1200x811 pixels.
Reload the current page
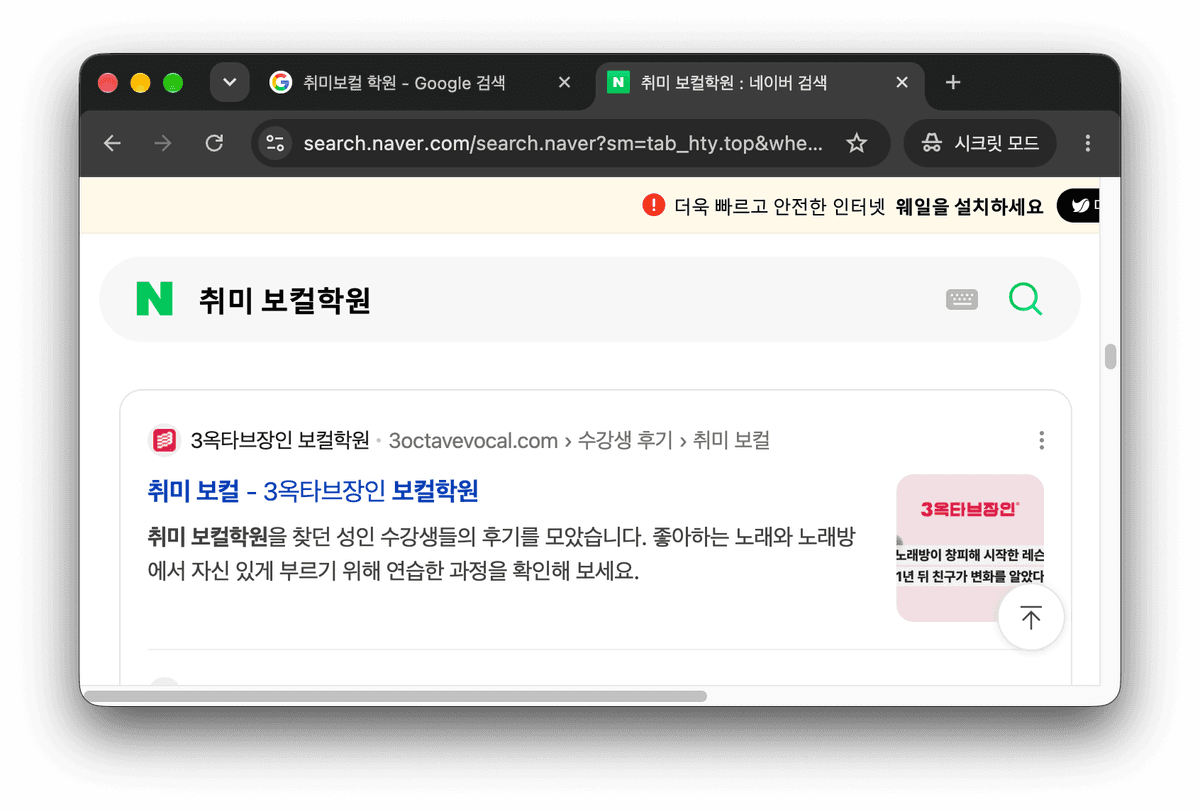pyautogui.click(x=214, y=143)
